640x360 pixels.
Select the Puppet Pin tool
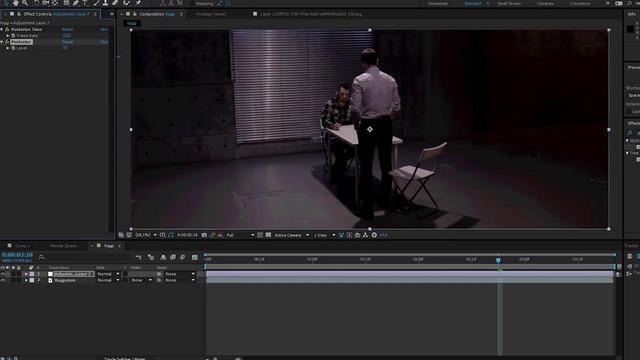pos(138,3)
